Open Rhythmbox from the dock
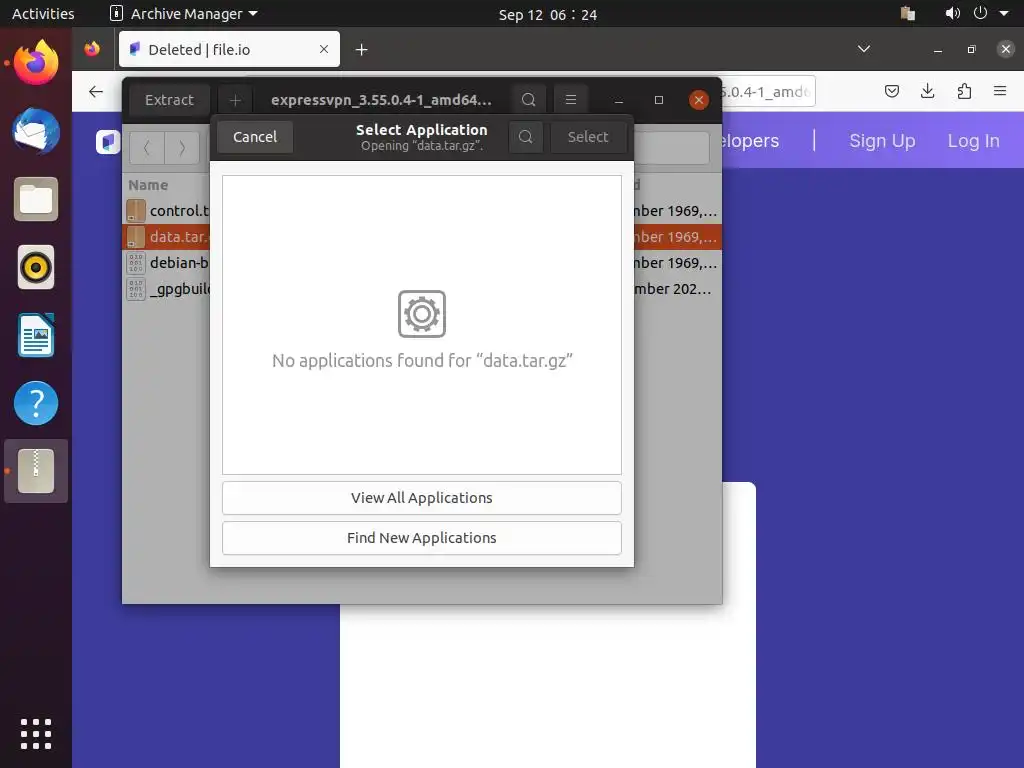The image size is (1024, 768). (x=36, y=267)
